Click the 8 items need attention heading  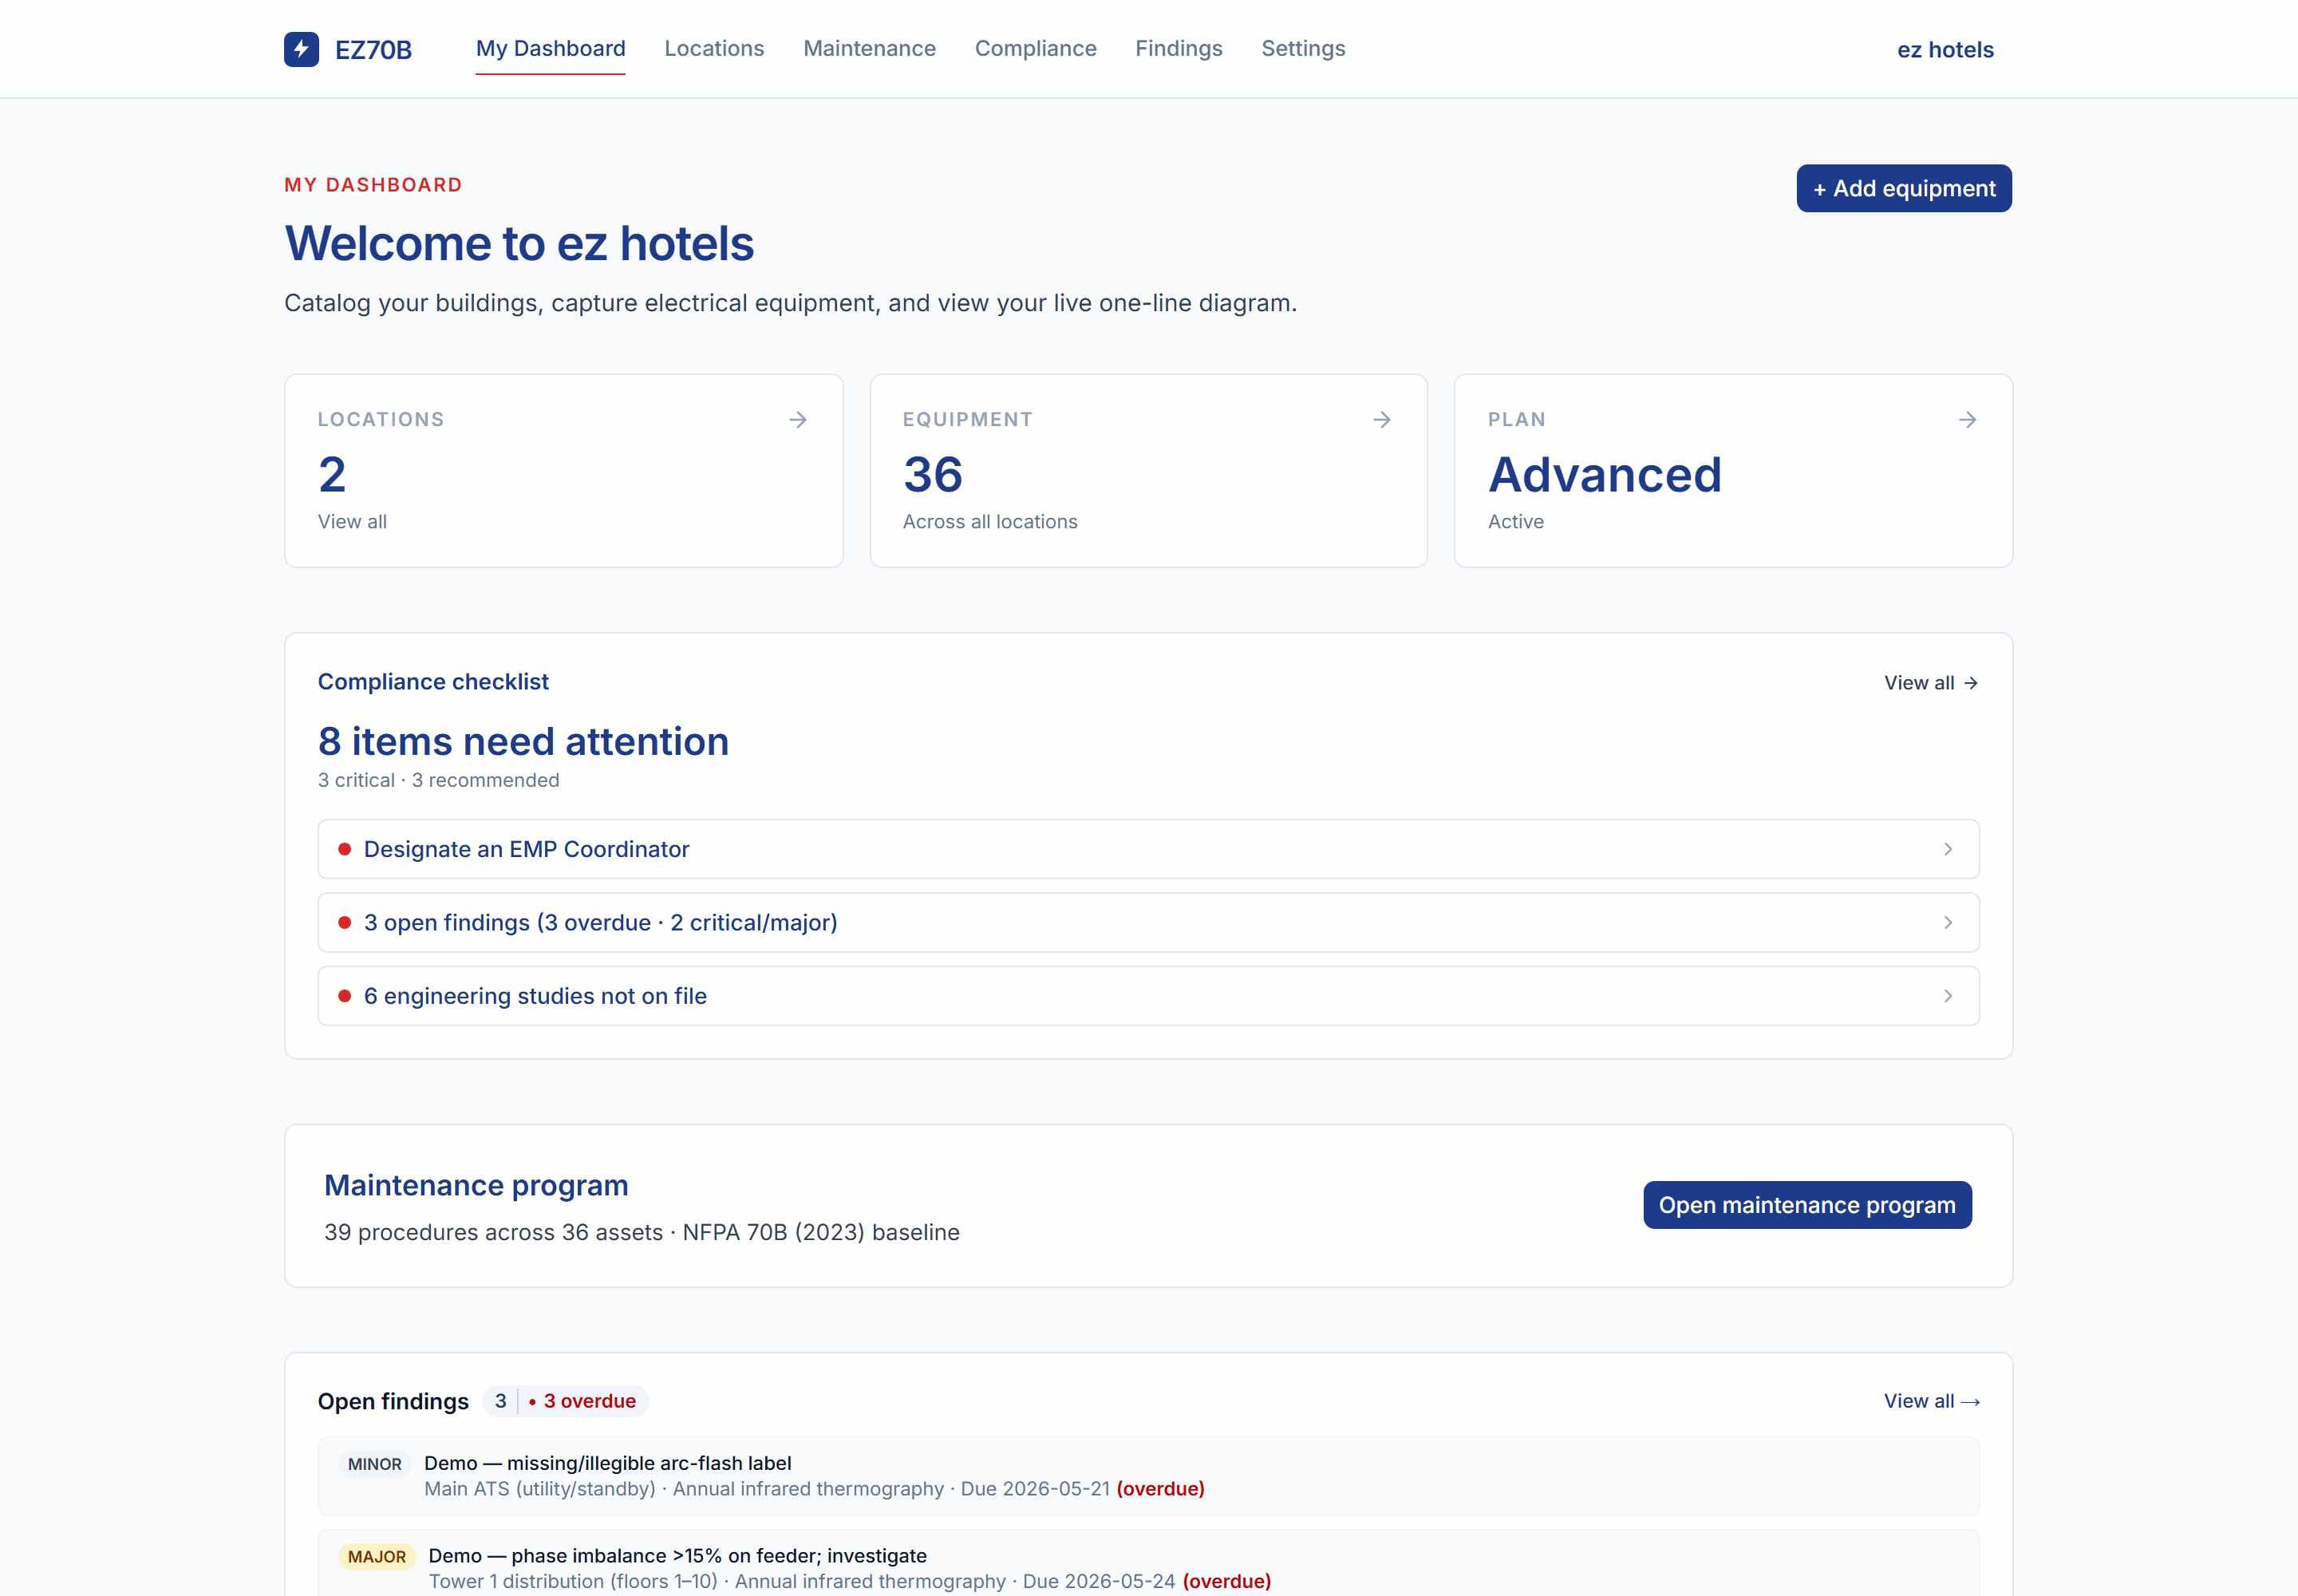[x=523, y=741]
